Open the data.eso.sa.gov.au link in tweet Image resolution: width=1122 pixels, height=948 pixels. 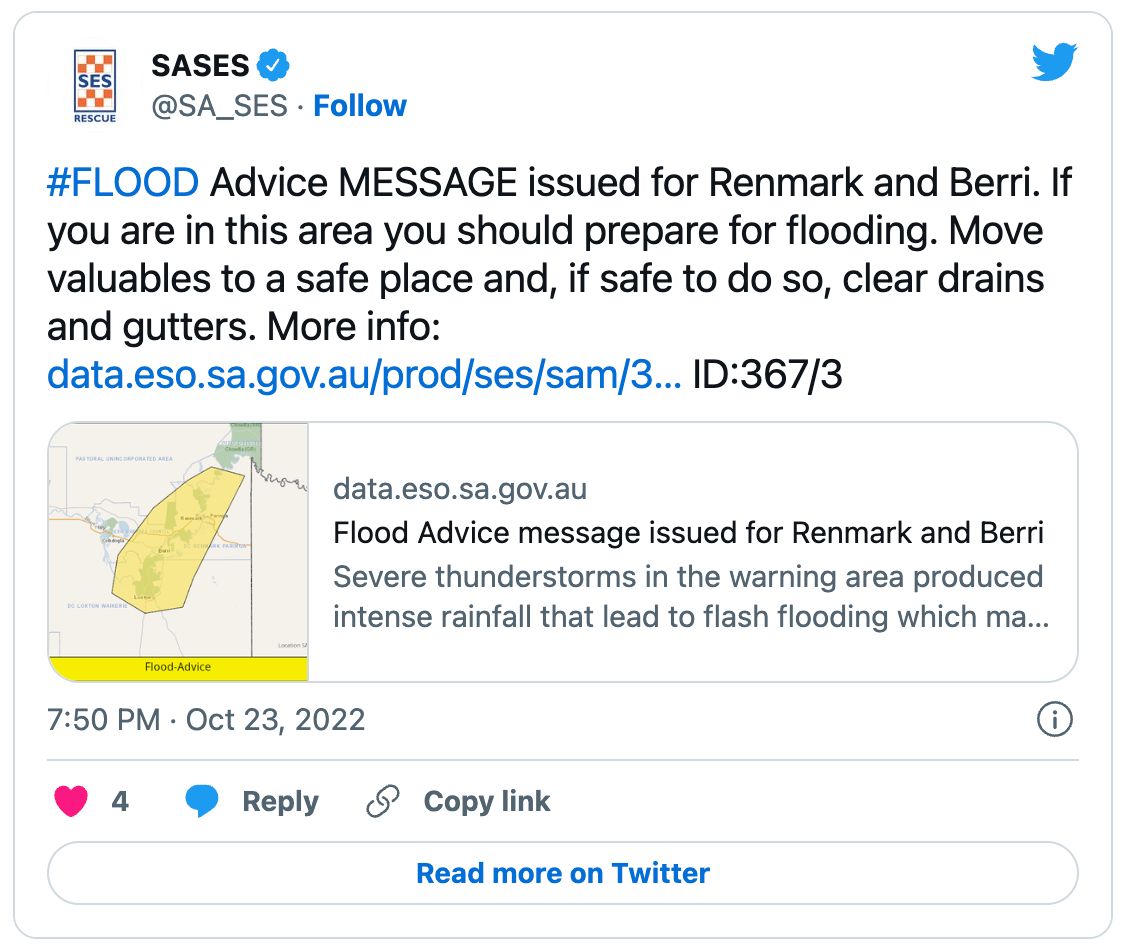coord(365,374)
